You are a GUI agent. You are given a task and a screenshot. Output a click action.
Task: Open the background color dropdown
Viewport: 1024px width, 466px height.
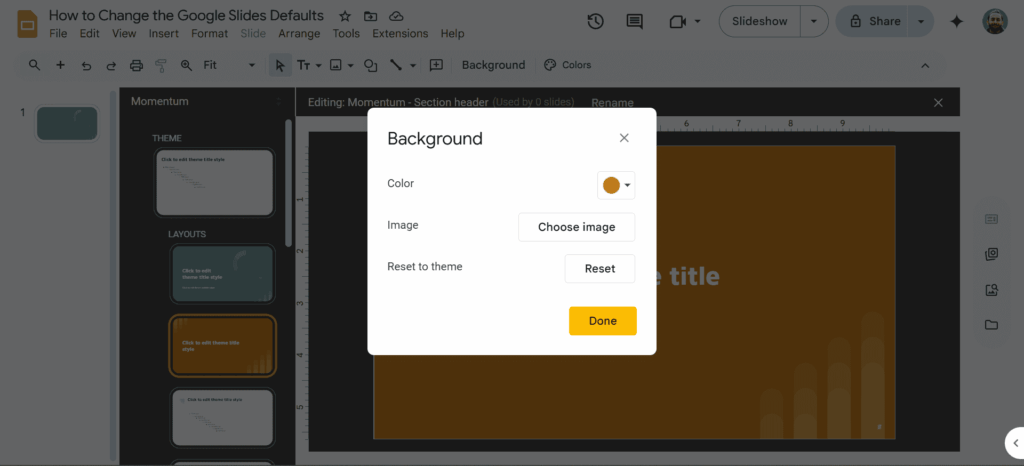click(x=616, y=185)
